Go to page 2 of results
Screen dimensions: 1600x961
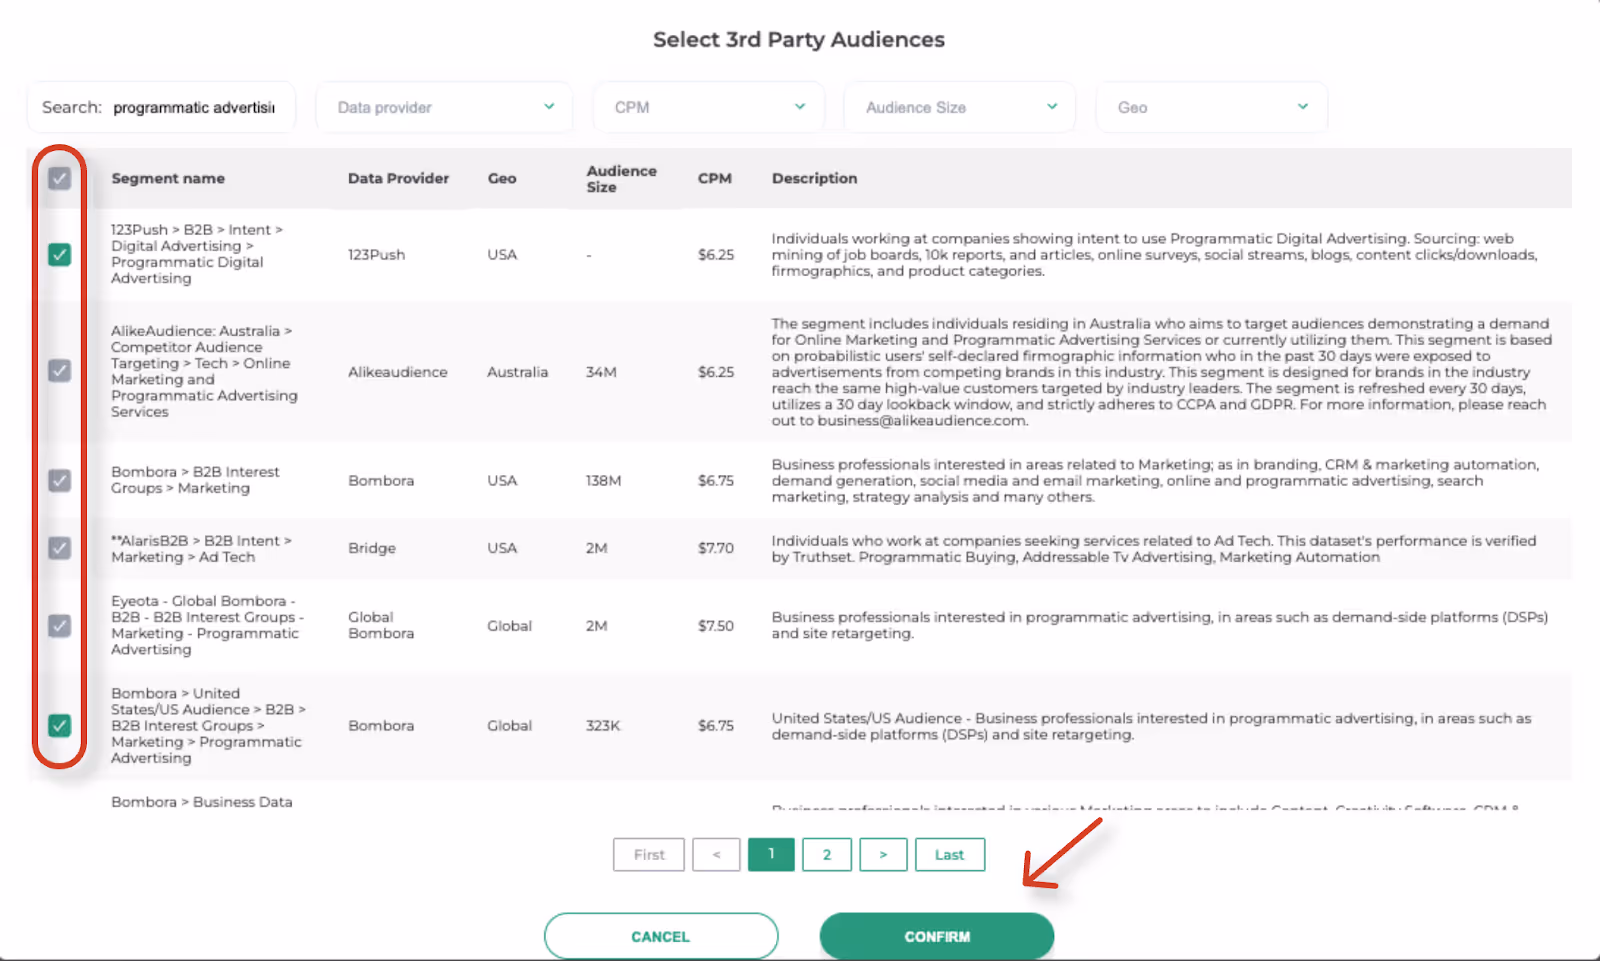pos(826,854)
